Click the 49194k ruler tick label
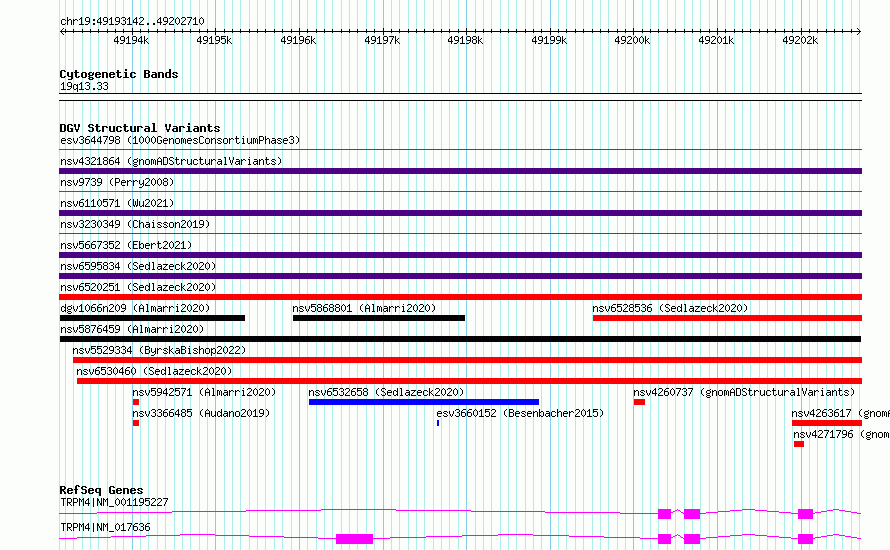890x550 pixels. pos(131,40)
